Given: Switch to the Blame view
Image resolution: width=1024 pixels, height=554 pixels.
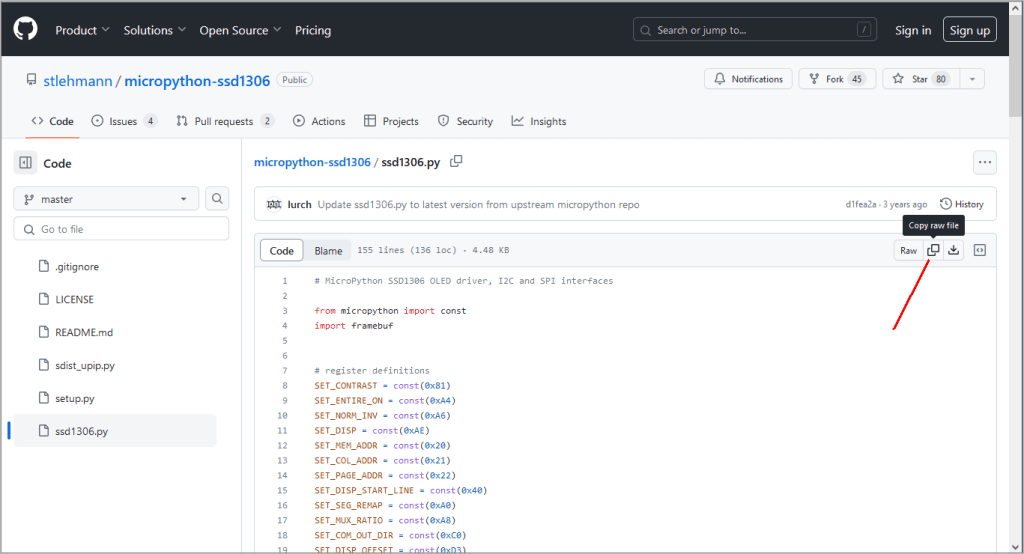Looking at the screenshot, I should [328, 251].
